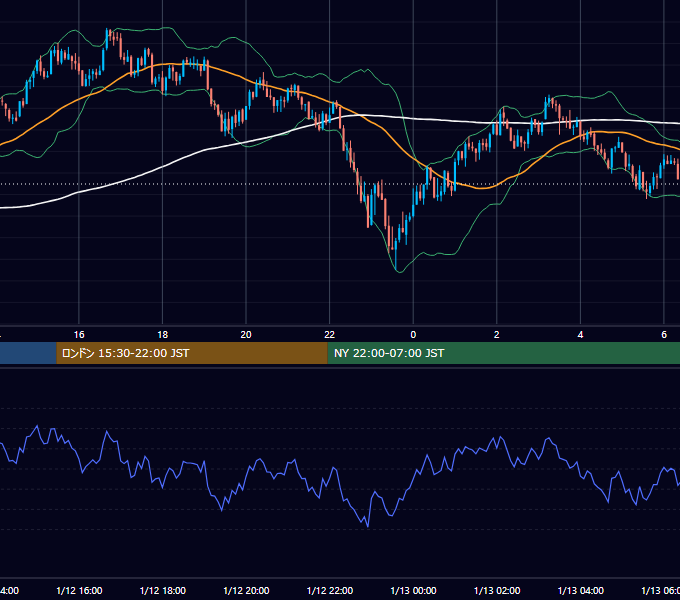Image resolution: width=680 pixels, height=600 pixels.
Task: Click the 1/13 00:00 label on the lower axis
Action: point(413,590)
